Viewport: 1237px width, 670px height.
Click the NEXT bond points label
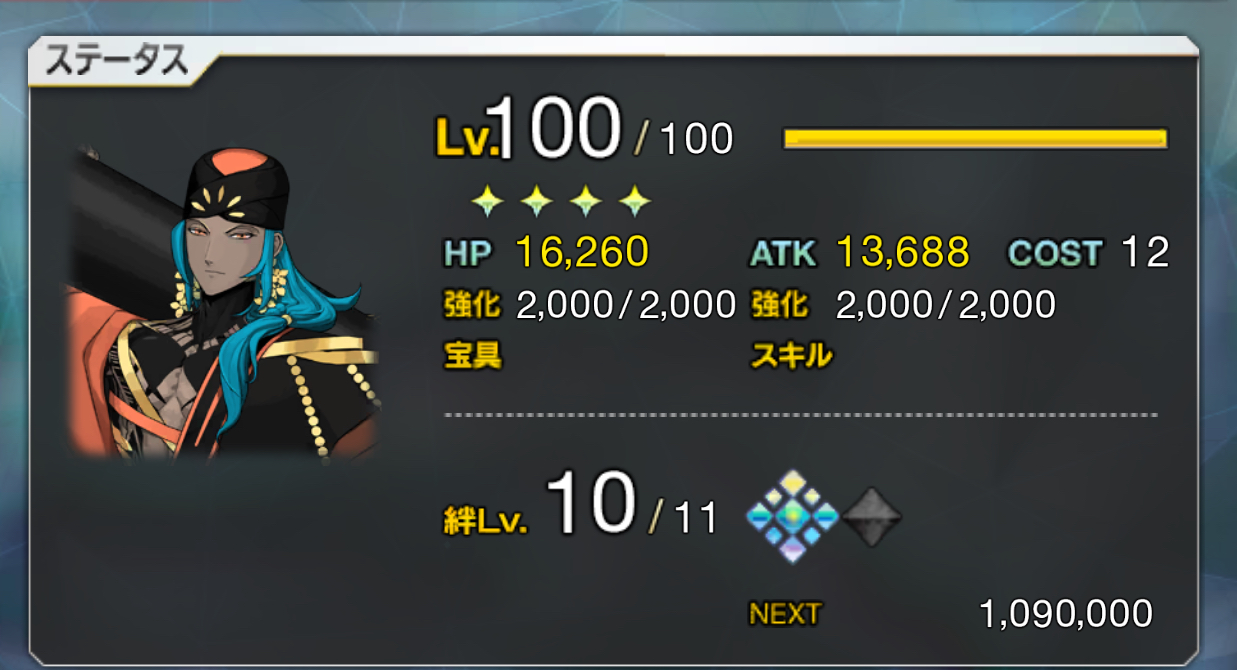pyautogui.click(x=785, y=614)
